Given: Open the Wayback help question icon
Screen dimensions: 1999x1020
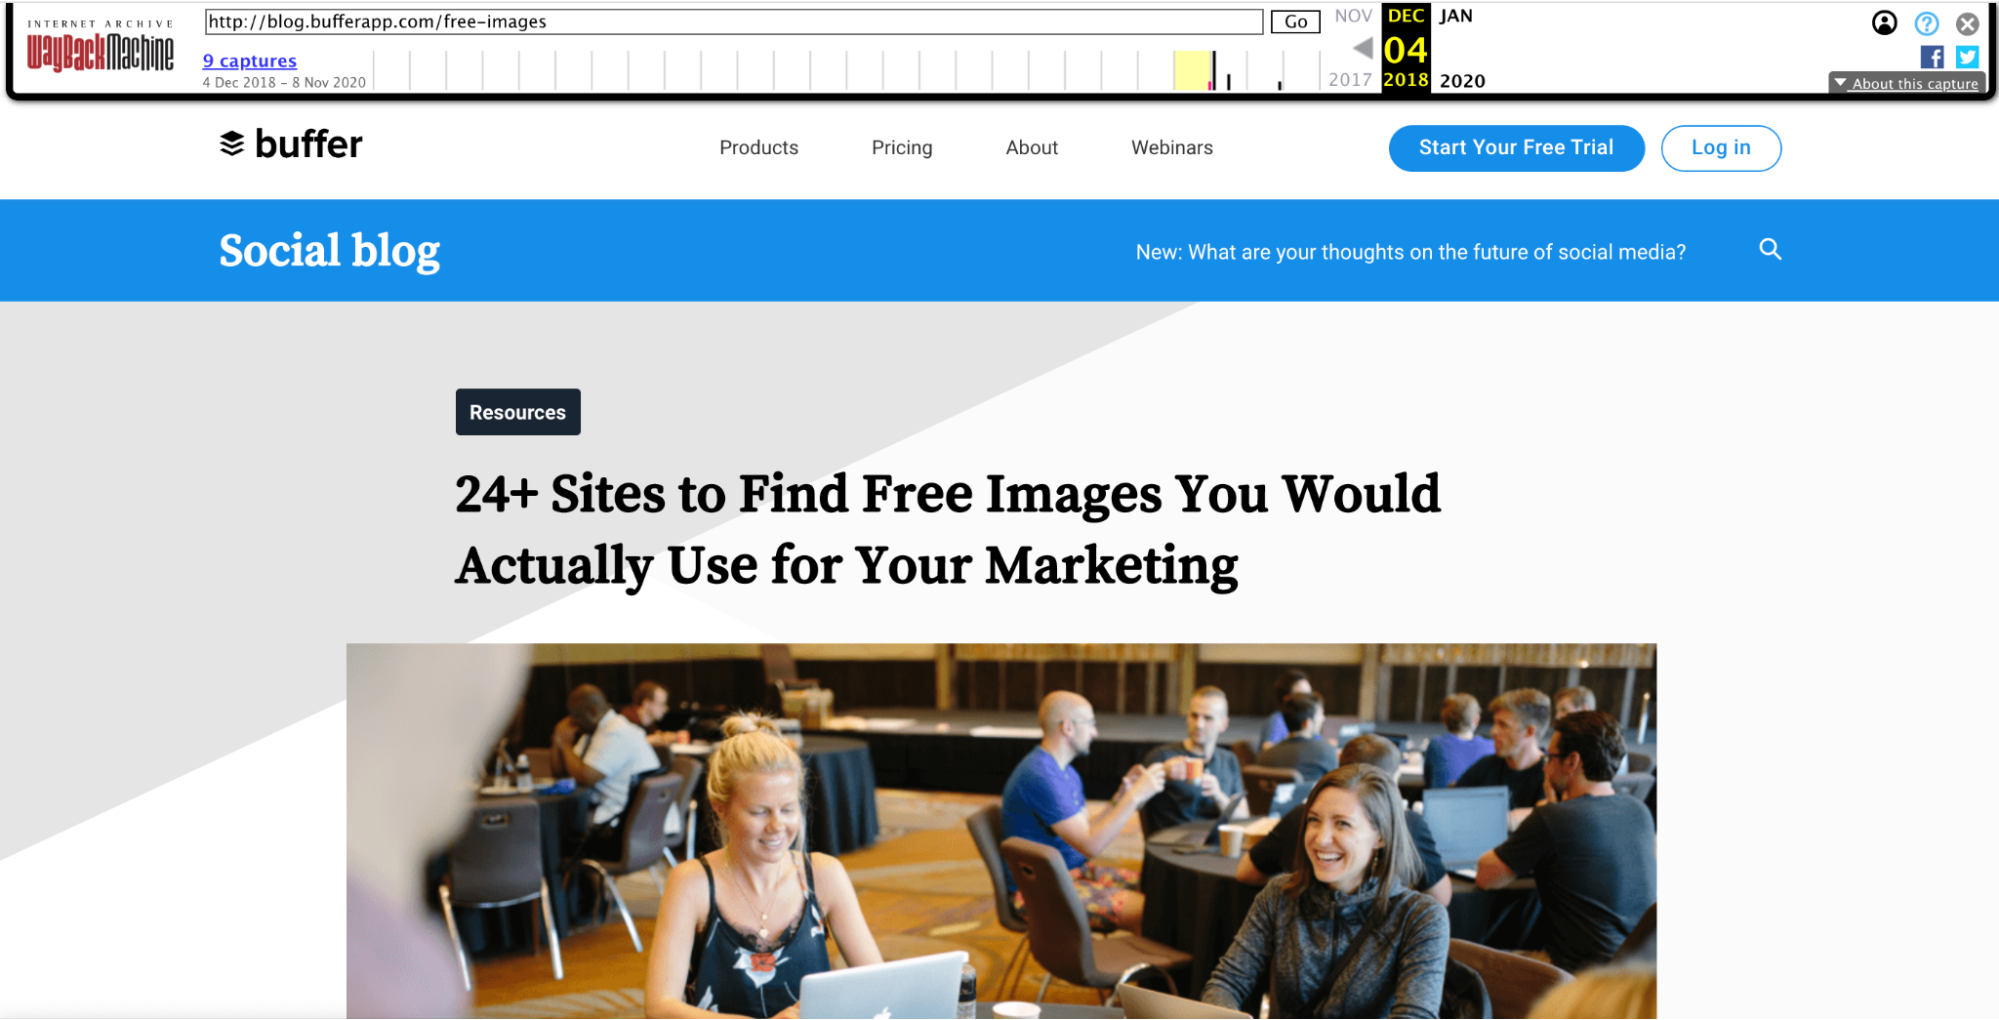Looking at the screenshot, I should click(x=1926, y=23).
